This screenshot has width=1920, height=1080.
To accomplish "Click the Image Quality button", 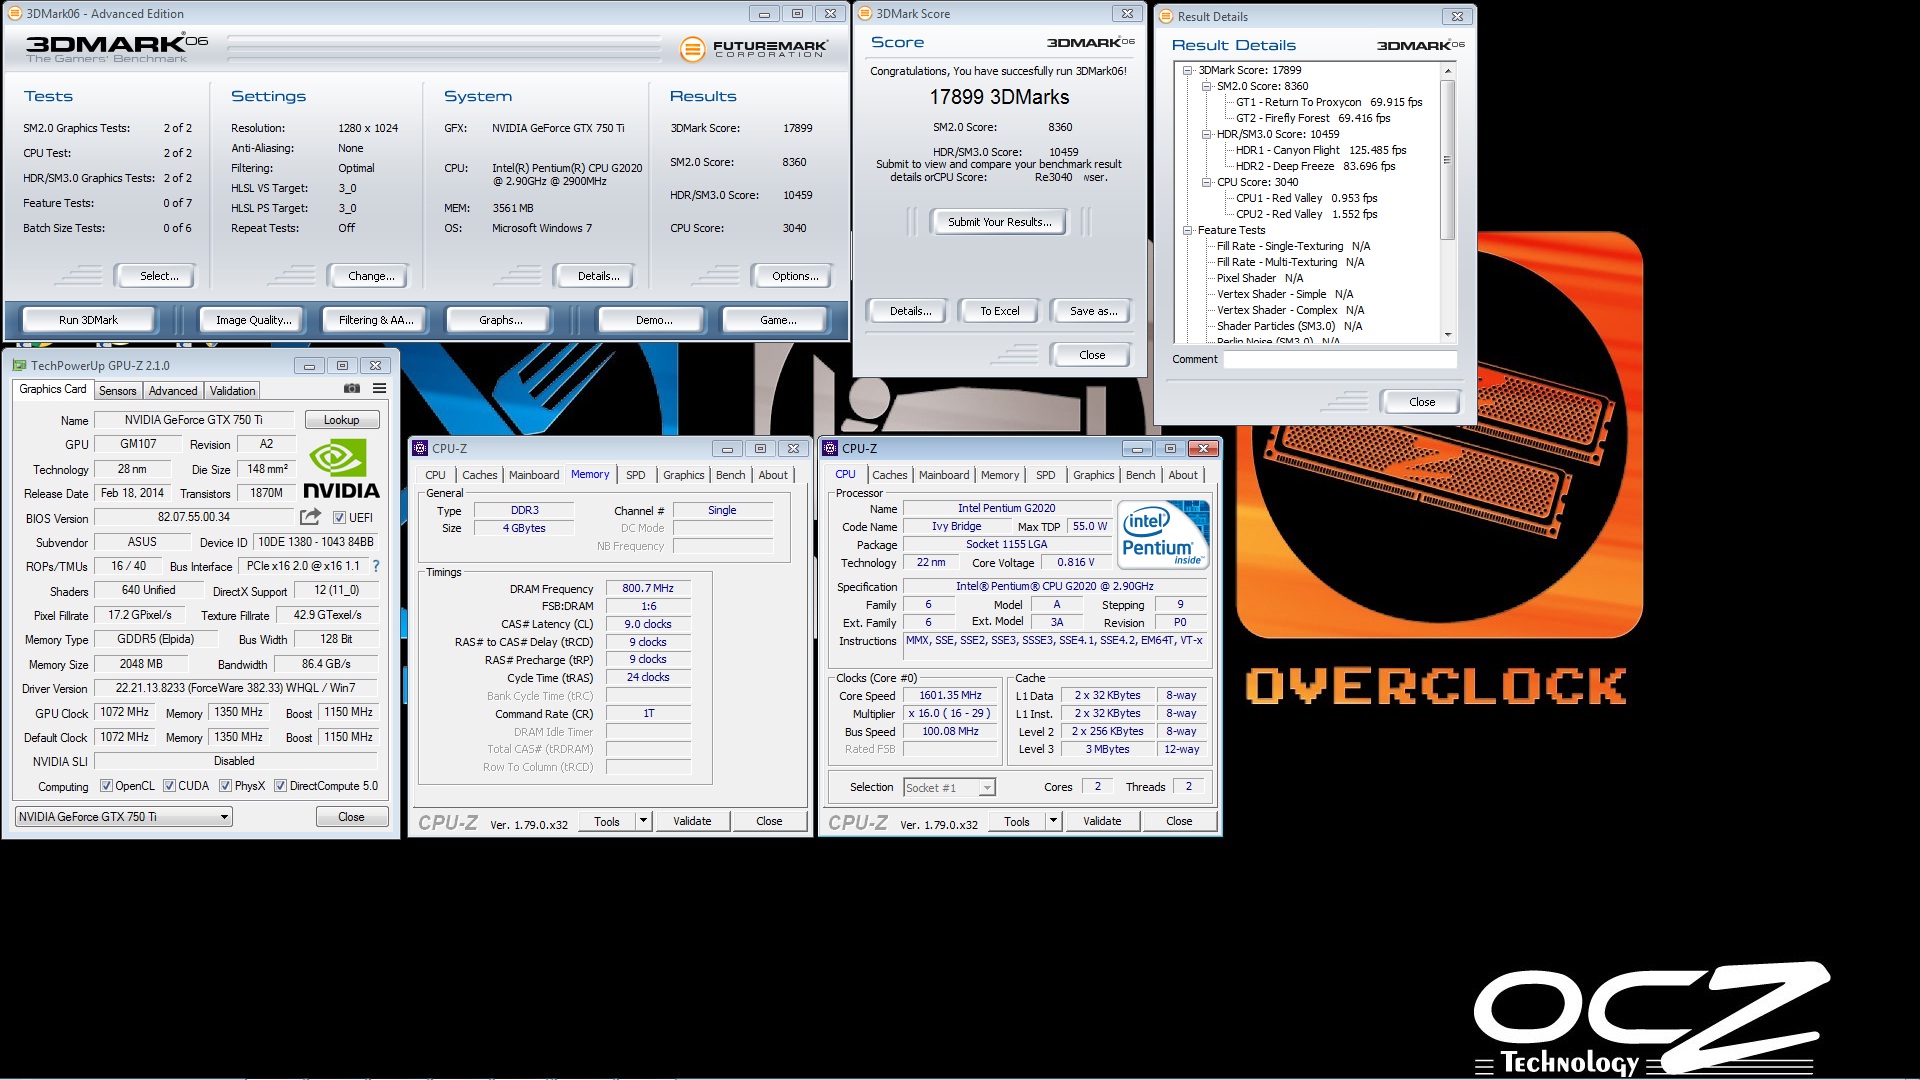I will (254, 320).
